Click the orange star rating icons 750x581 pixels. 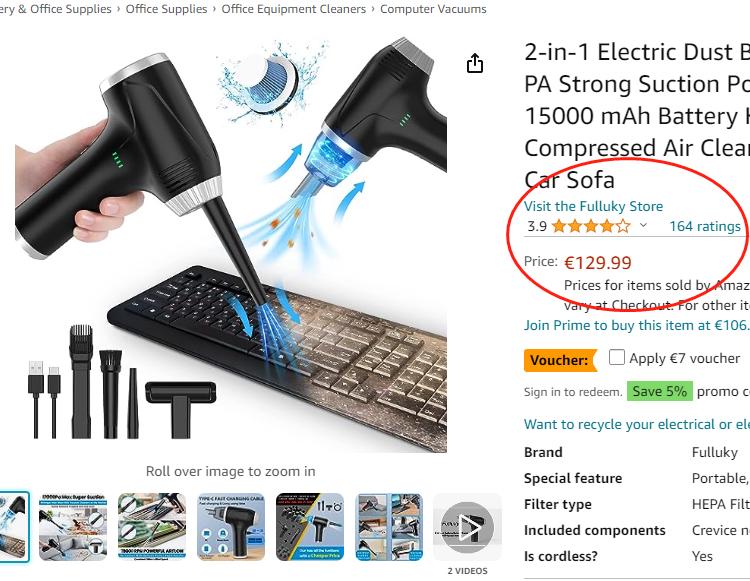point(591,226)
